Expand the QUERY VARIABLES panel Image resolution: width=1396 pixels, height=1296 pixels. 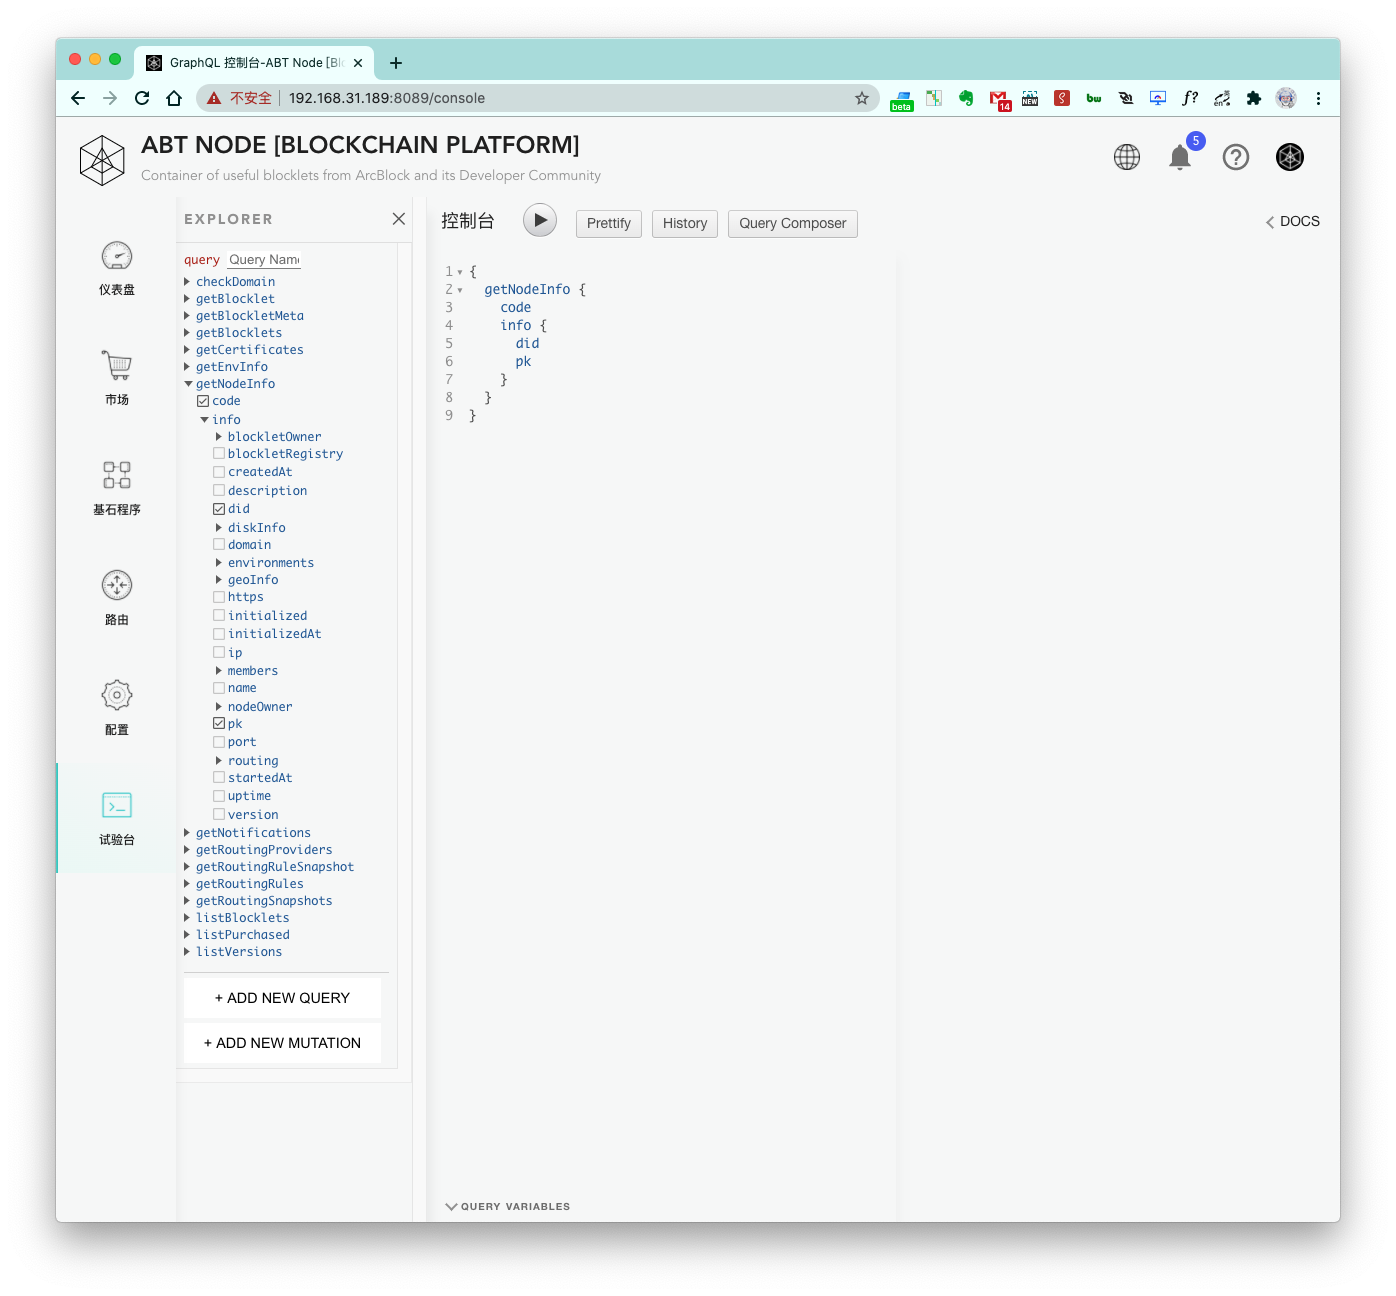pos(508,1207)
